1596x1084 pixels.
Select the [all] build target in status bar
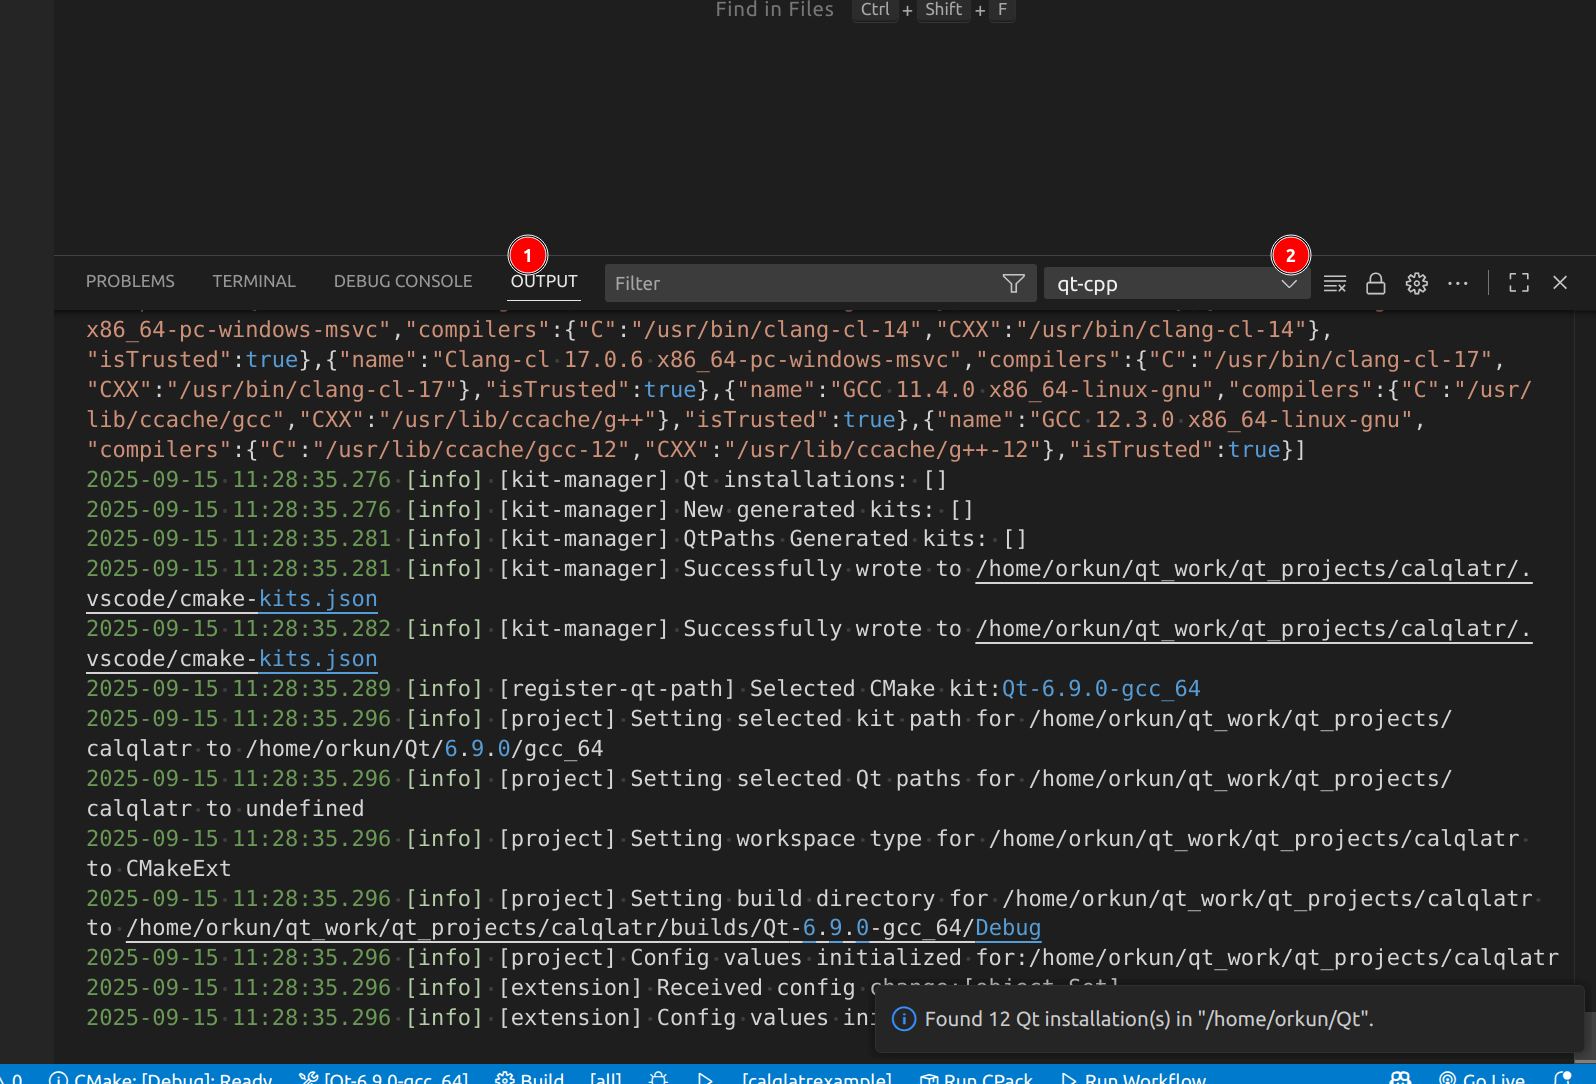pos(605,1077)
